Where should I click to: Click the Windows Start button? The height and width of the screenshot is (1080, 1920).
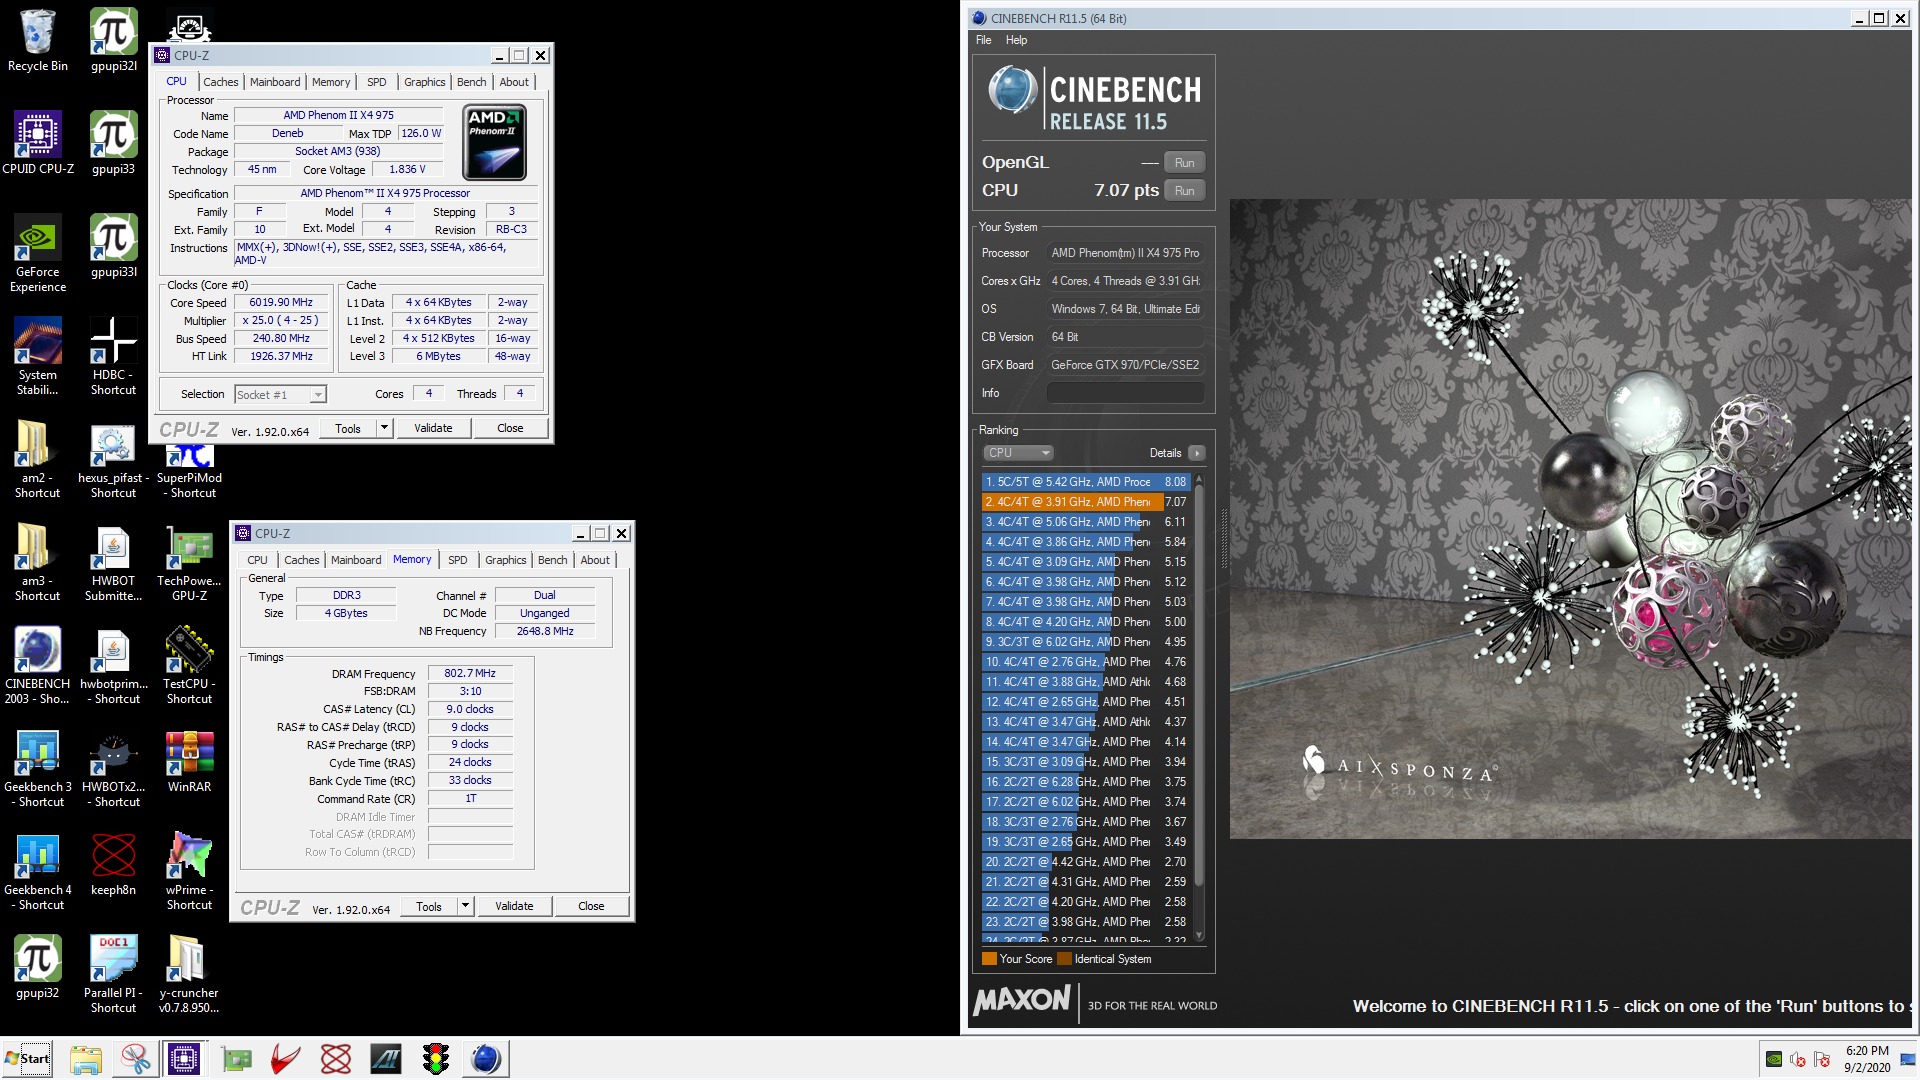tap(27, 1058)
